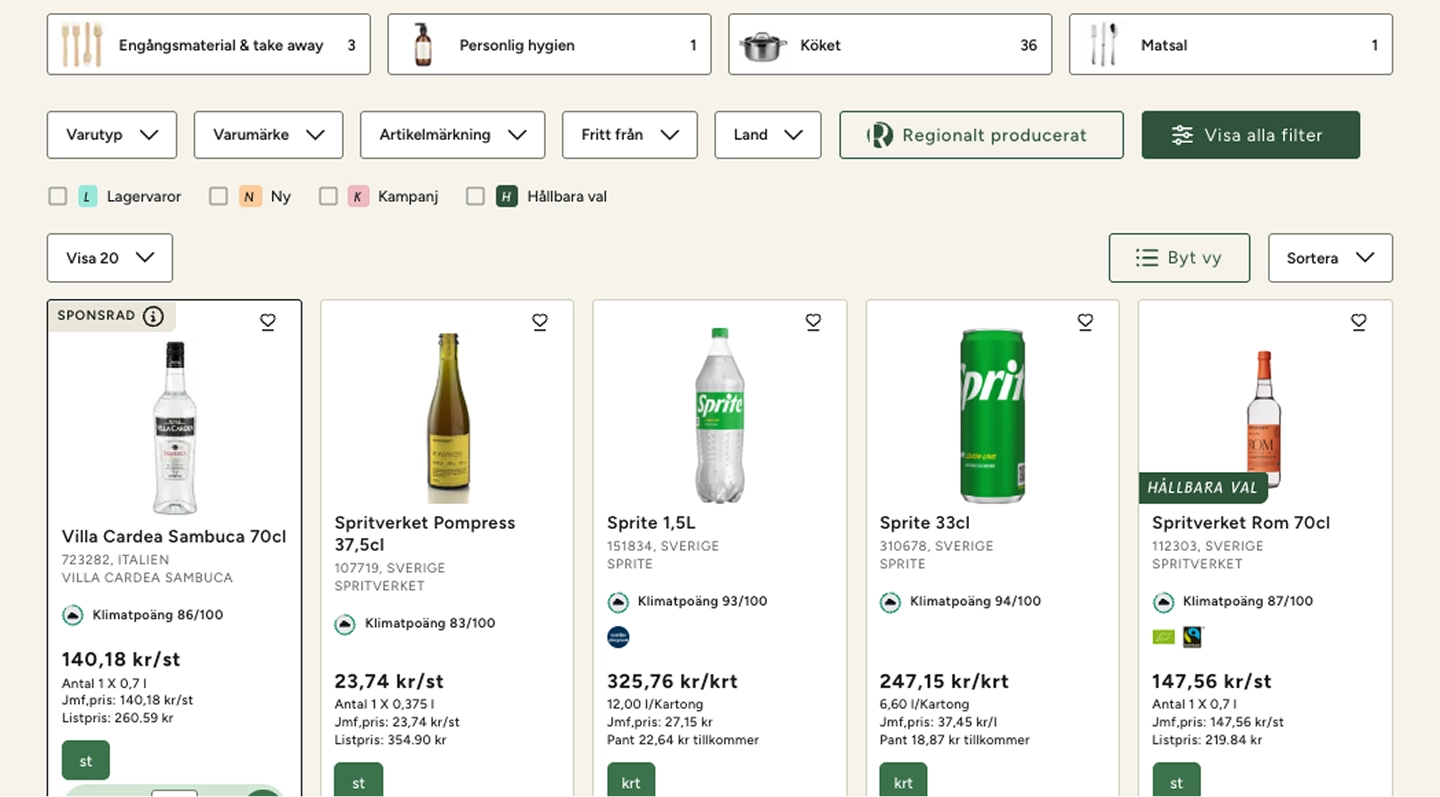Open the Köket category

[890, 45]
